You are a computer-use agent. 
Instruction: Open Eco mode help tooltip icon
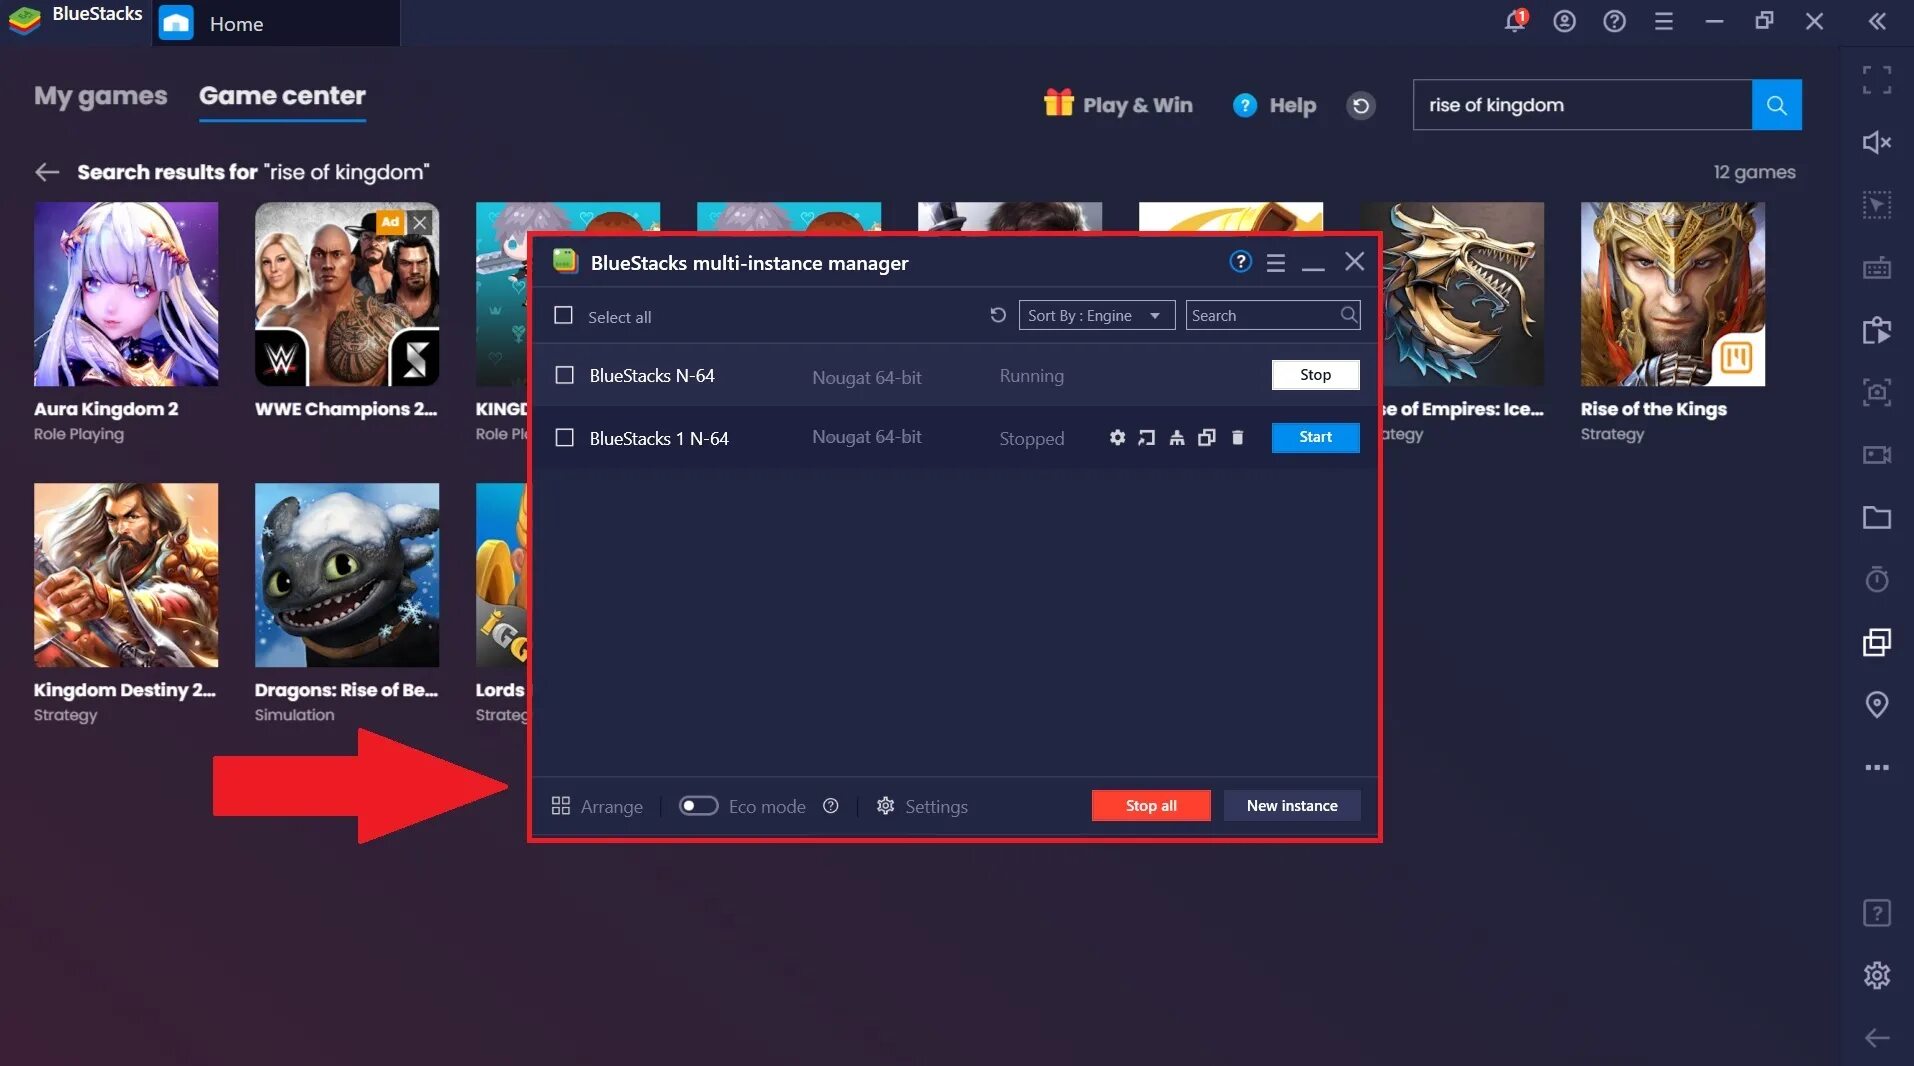[830, 806]
